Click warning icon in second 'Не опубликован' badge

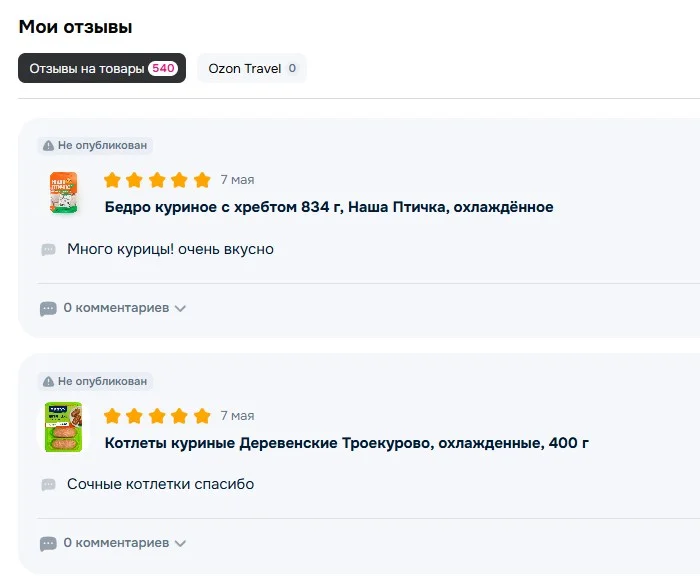pos(48,381)
